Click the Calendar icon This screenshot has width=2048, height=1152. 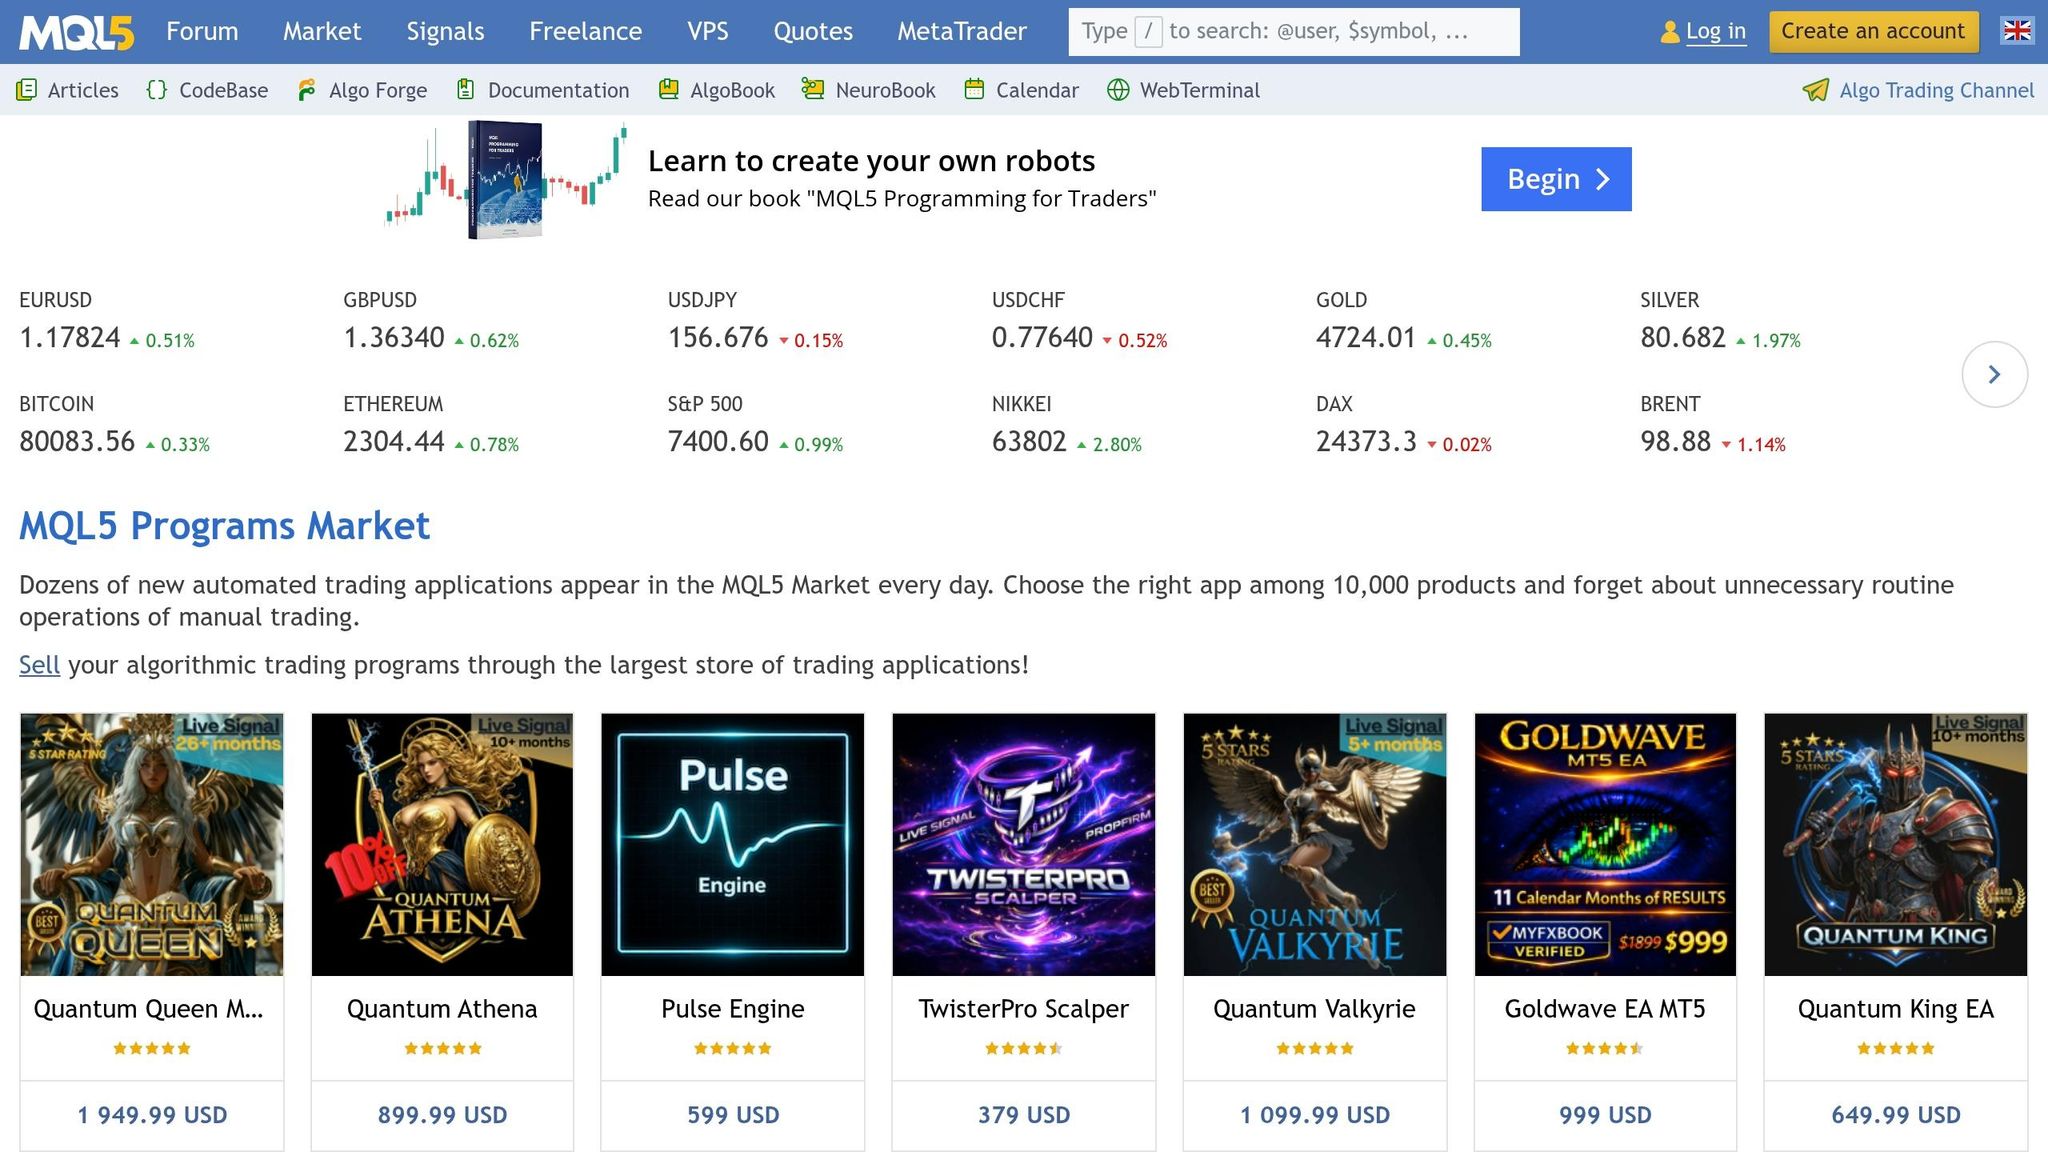point(975,90)
